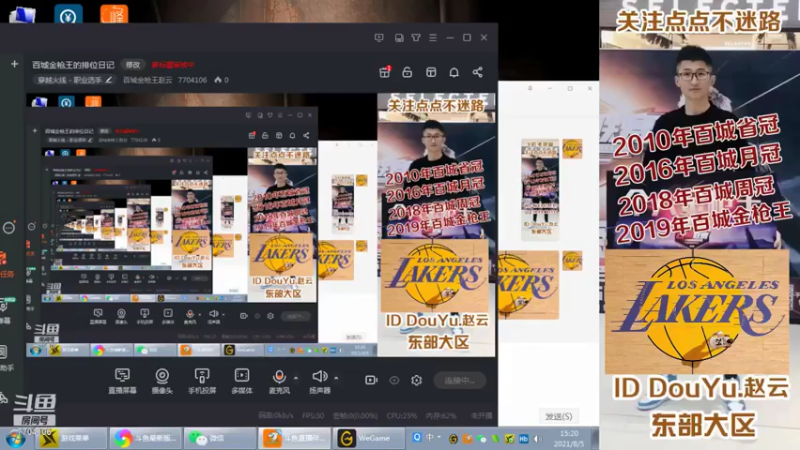Click the orange Douyu tray icon
The image size is (800, 450).
point(467,439)
